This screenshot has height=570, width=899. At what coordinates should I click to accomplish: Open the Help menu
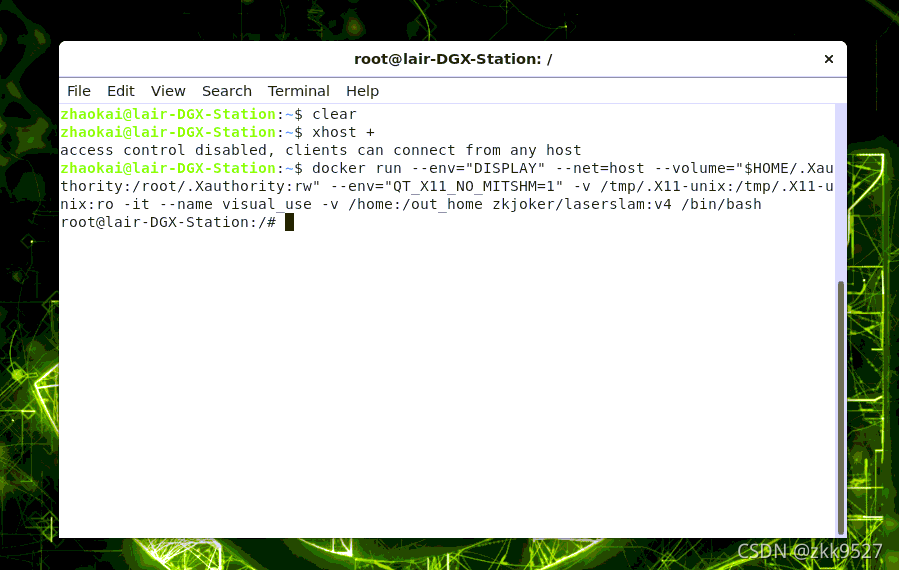point(362,91)
